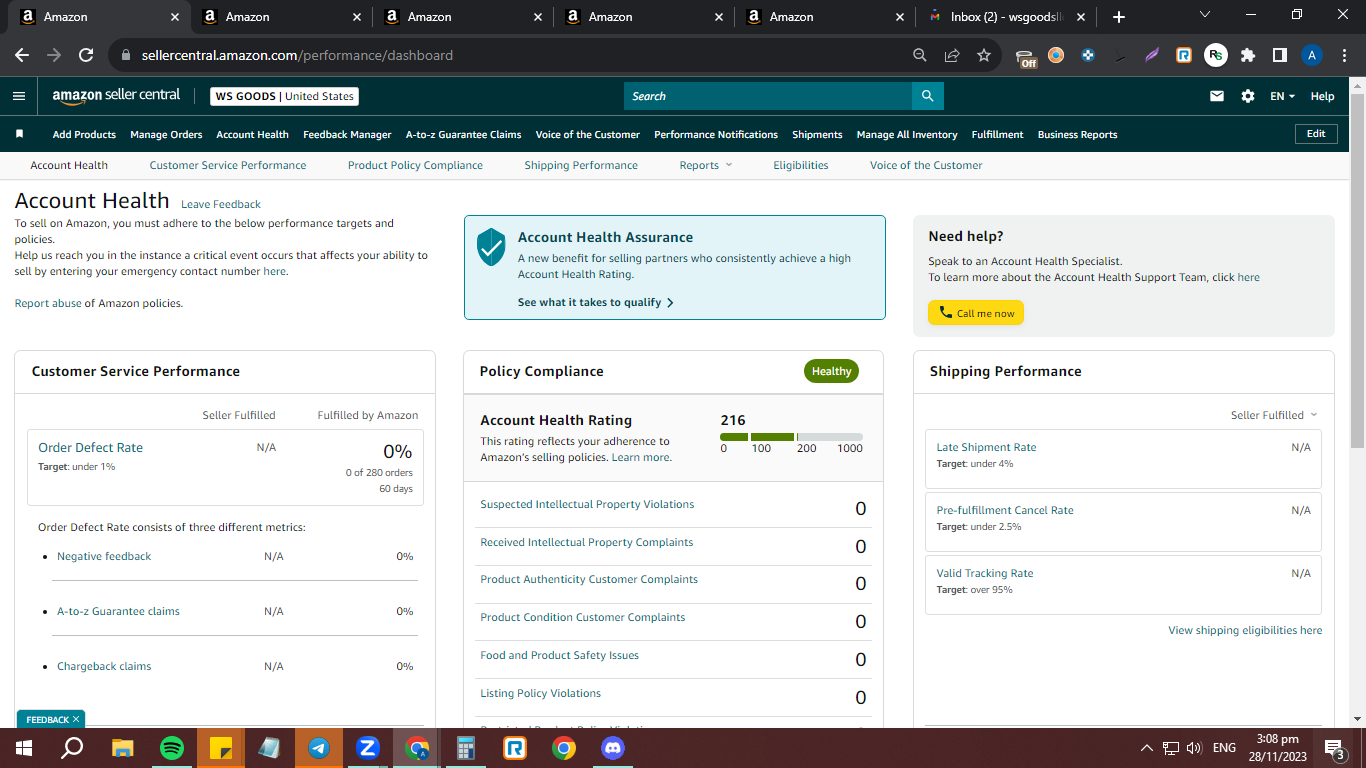Click the Report abuse link
Screen dimensions: 1366x768
pos(48,303)
